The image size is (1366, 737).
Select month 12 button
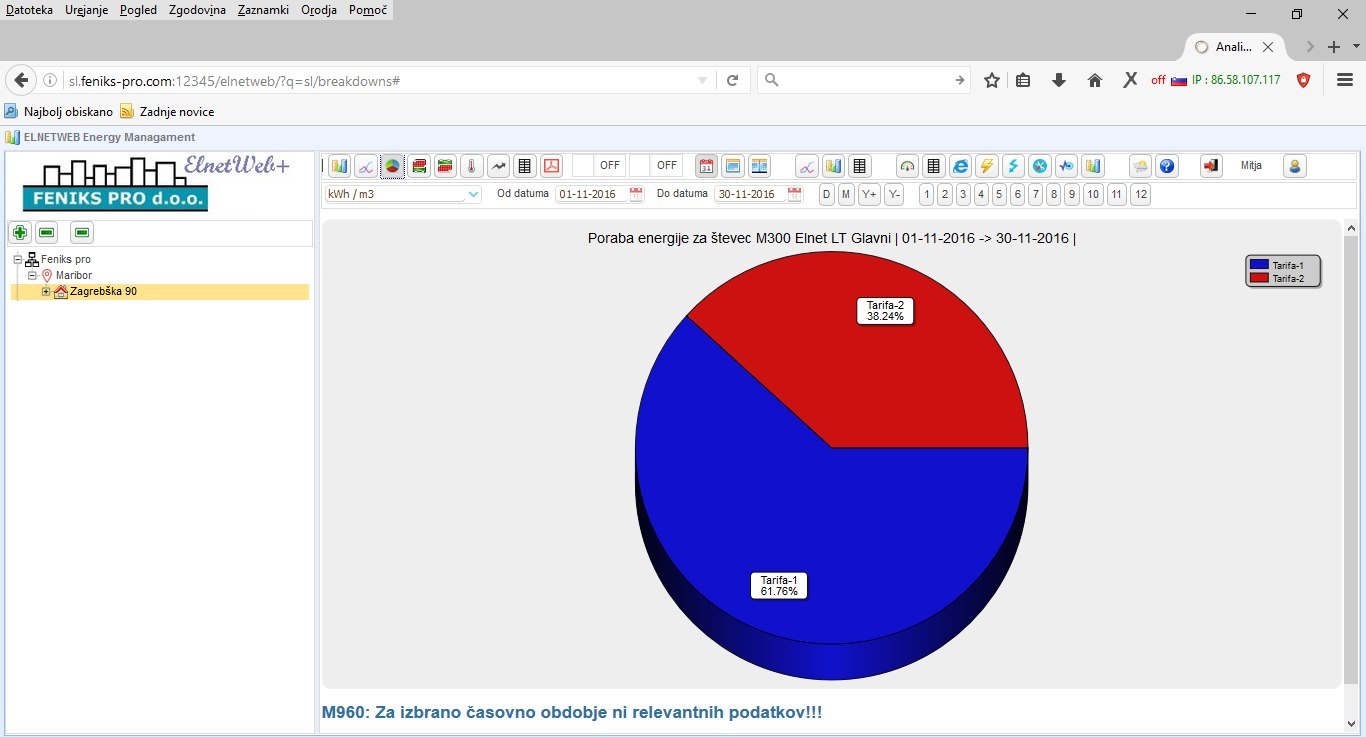pos(1141,195)
